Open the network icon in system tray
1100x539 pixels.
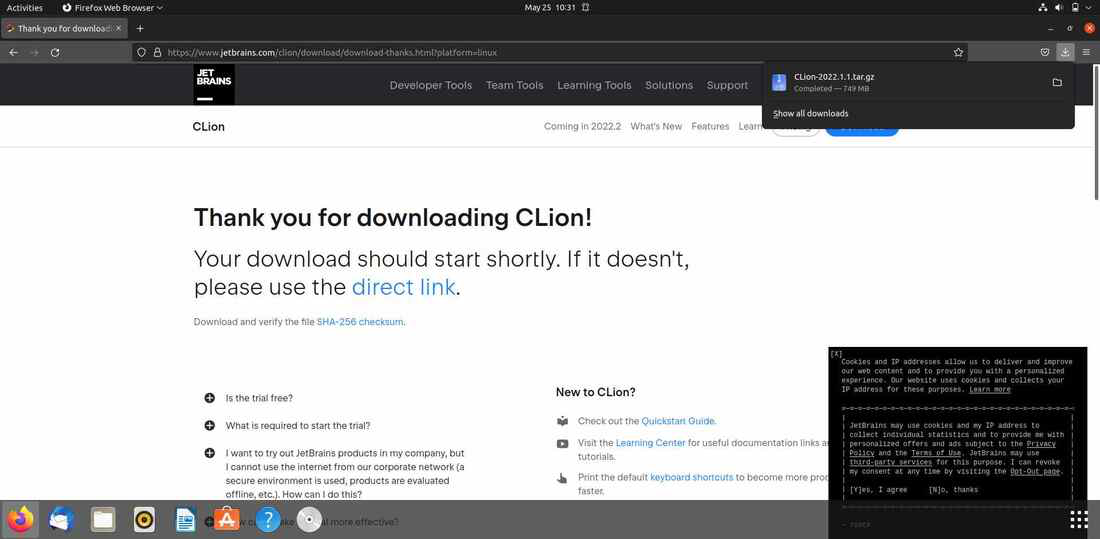click(x=1042, y=8)
